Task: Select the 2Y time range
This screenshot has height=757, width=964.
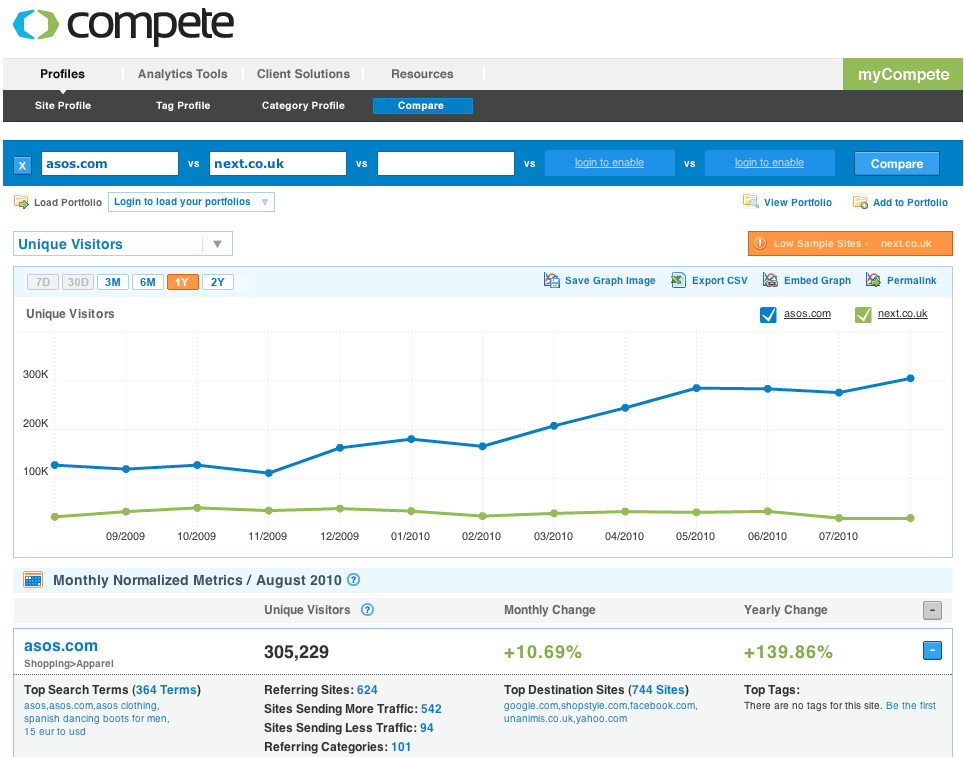Action: 218,282
